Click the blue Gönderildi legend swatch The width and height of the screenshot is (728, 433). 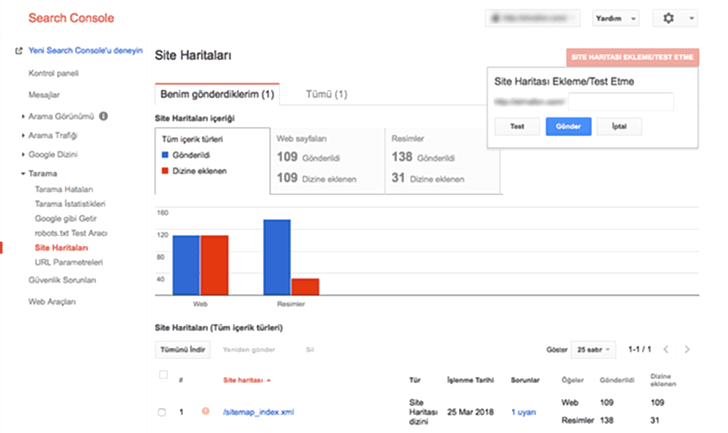[165, 155]
